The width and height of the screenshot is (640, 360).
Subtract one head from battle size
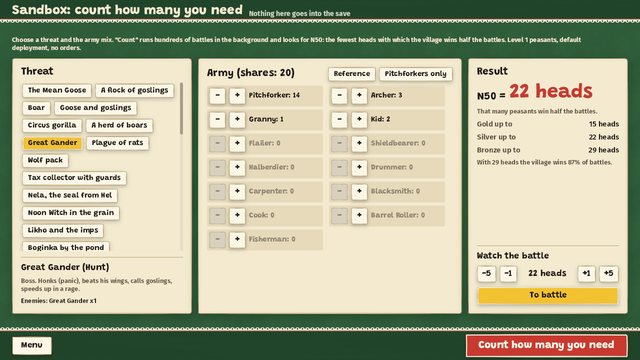tap(508, 273)
